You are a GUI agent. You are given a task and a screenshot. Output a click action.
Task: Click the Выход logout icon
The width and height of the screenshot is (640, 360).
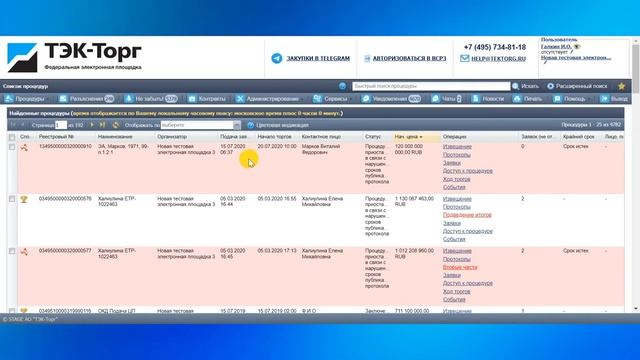tap(604, 99)
